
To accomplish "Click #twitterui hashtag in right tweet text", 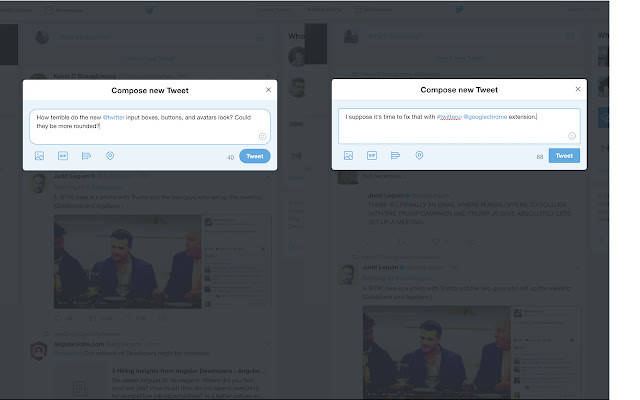I will (449, 117).
